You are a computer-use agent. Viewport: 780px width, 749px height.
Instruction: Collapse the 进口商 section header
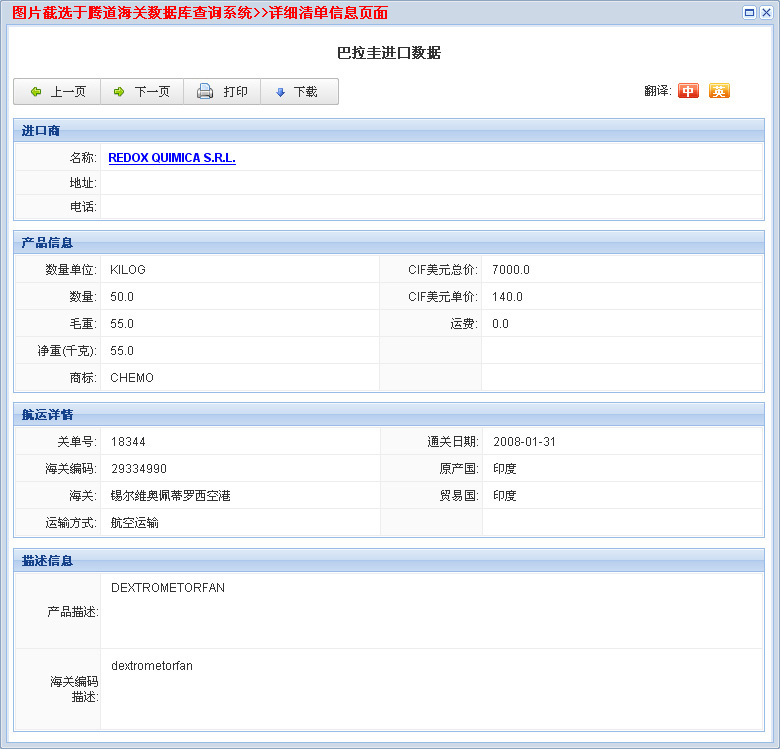click(x=41, y=131)
